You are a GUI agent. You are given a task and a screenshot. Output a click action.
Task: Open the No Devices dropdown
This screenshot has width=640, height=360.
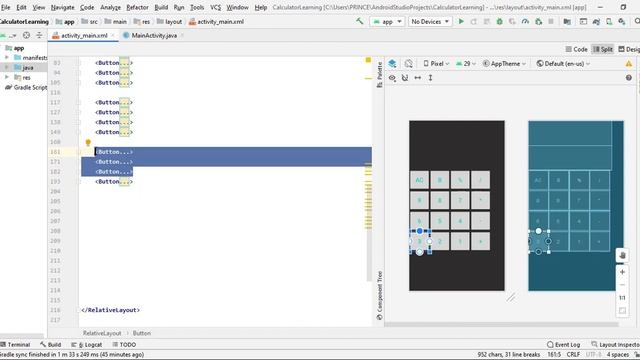(430, 22)
